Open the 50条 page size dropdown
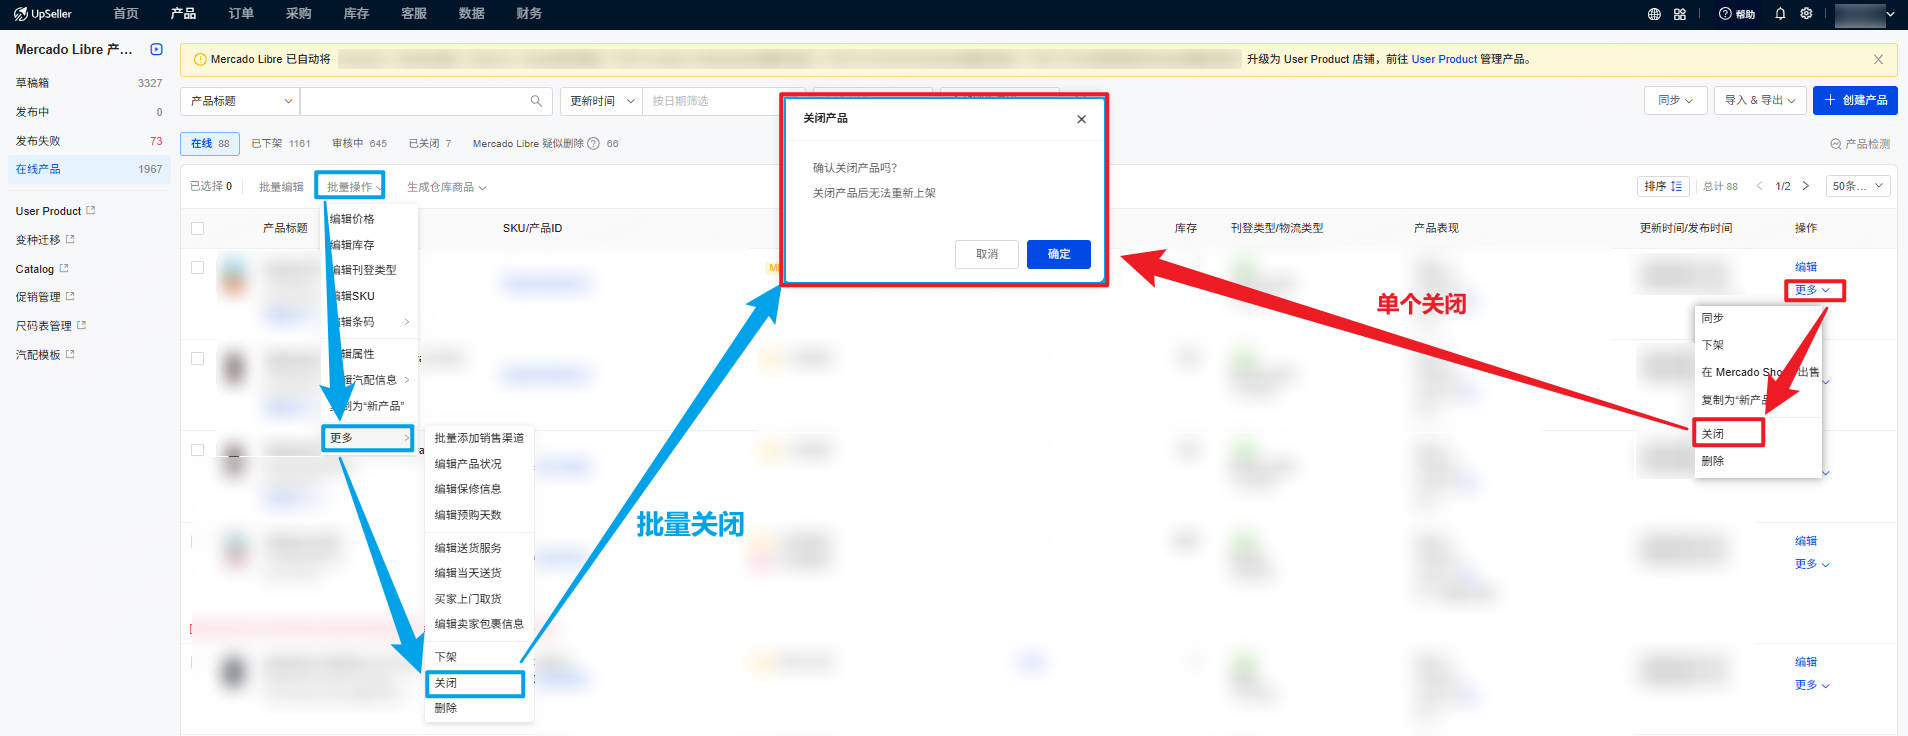Viewport: 1908px width, 736px height. pyautogui.click(x=1858, y=186)
